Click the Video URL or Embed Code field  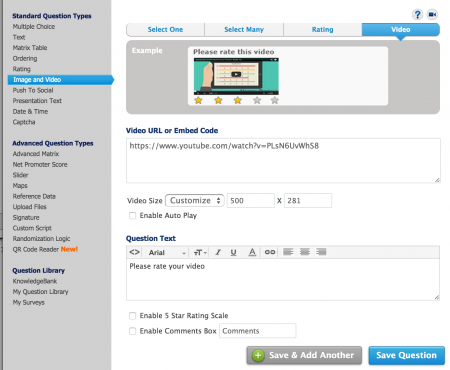[x=283, y=161]
